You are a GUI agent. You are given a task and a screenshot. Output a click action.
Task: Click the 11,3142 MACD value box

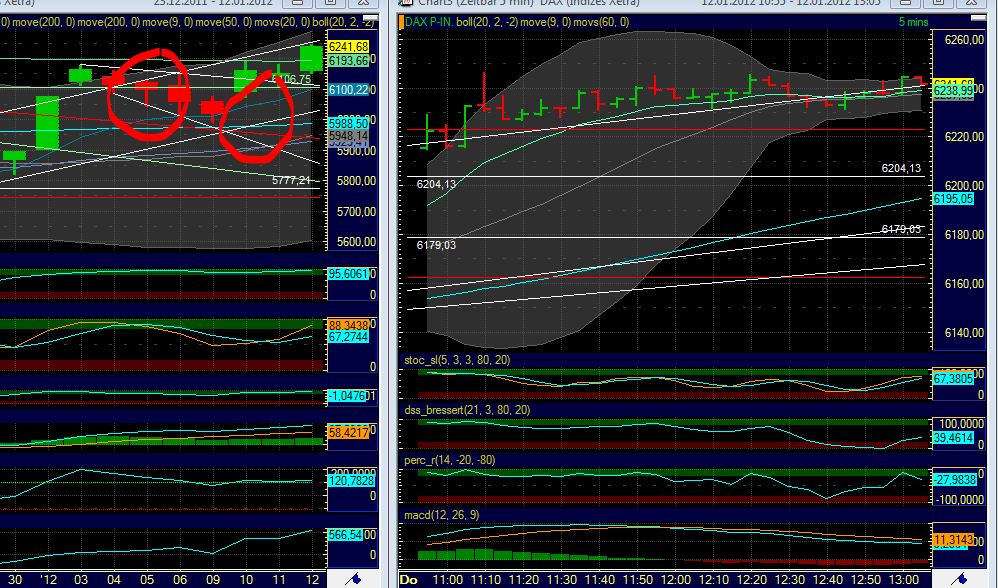[x=952, y=540]
